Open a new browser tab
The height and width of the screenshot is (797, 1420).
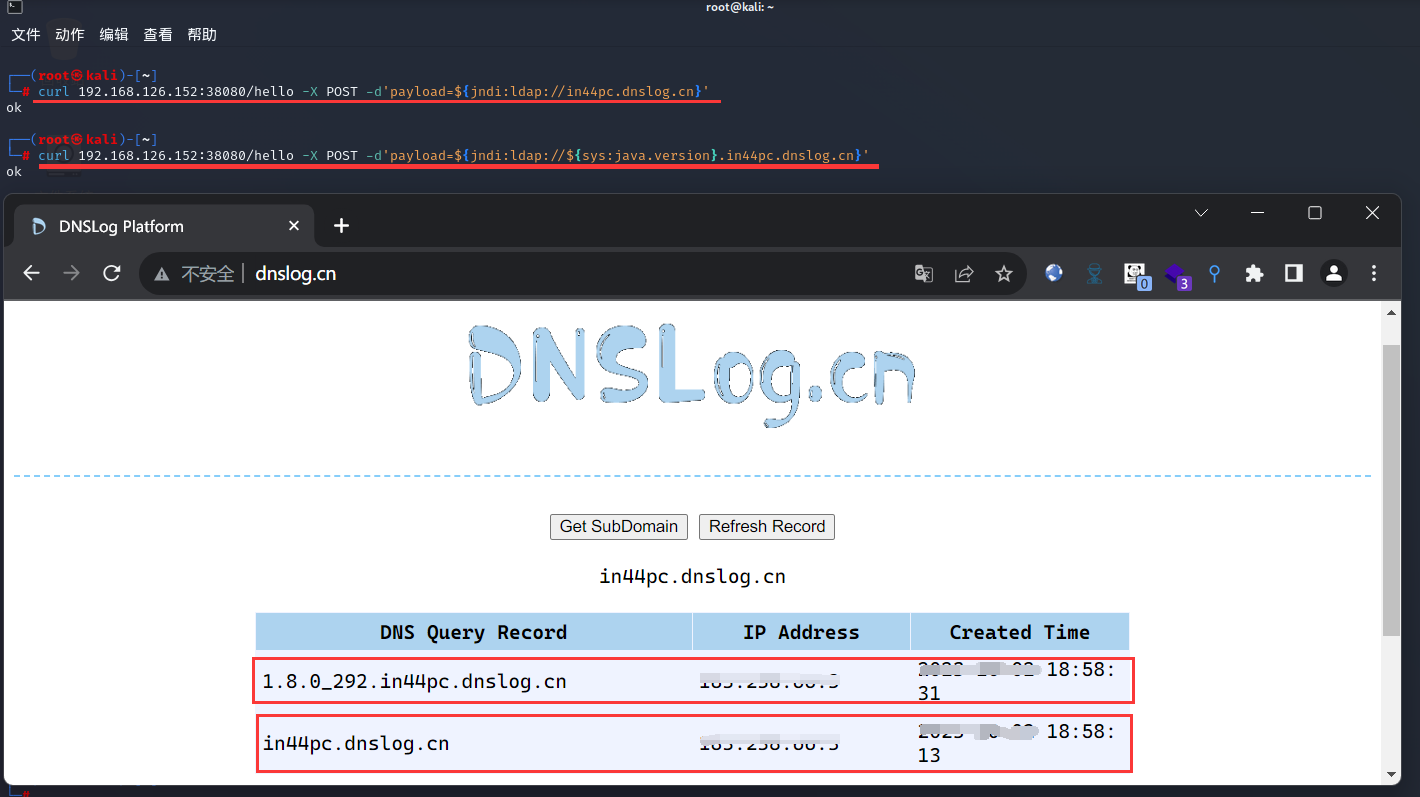[x=341, y=226]
